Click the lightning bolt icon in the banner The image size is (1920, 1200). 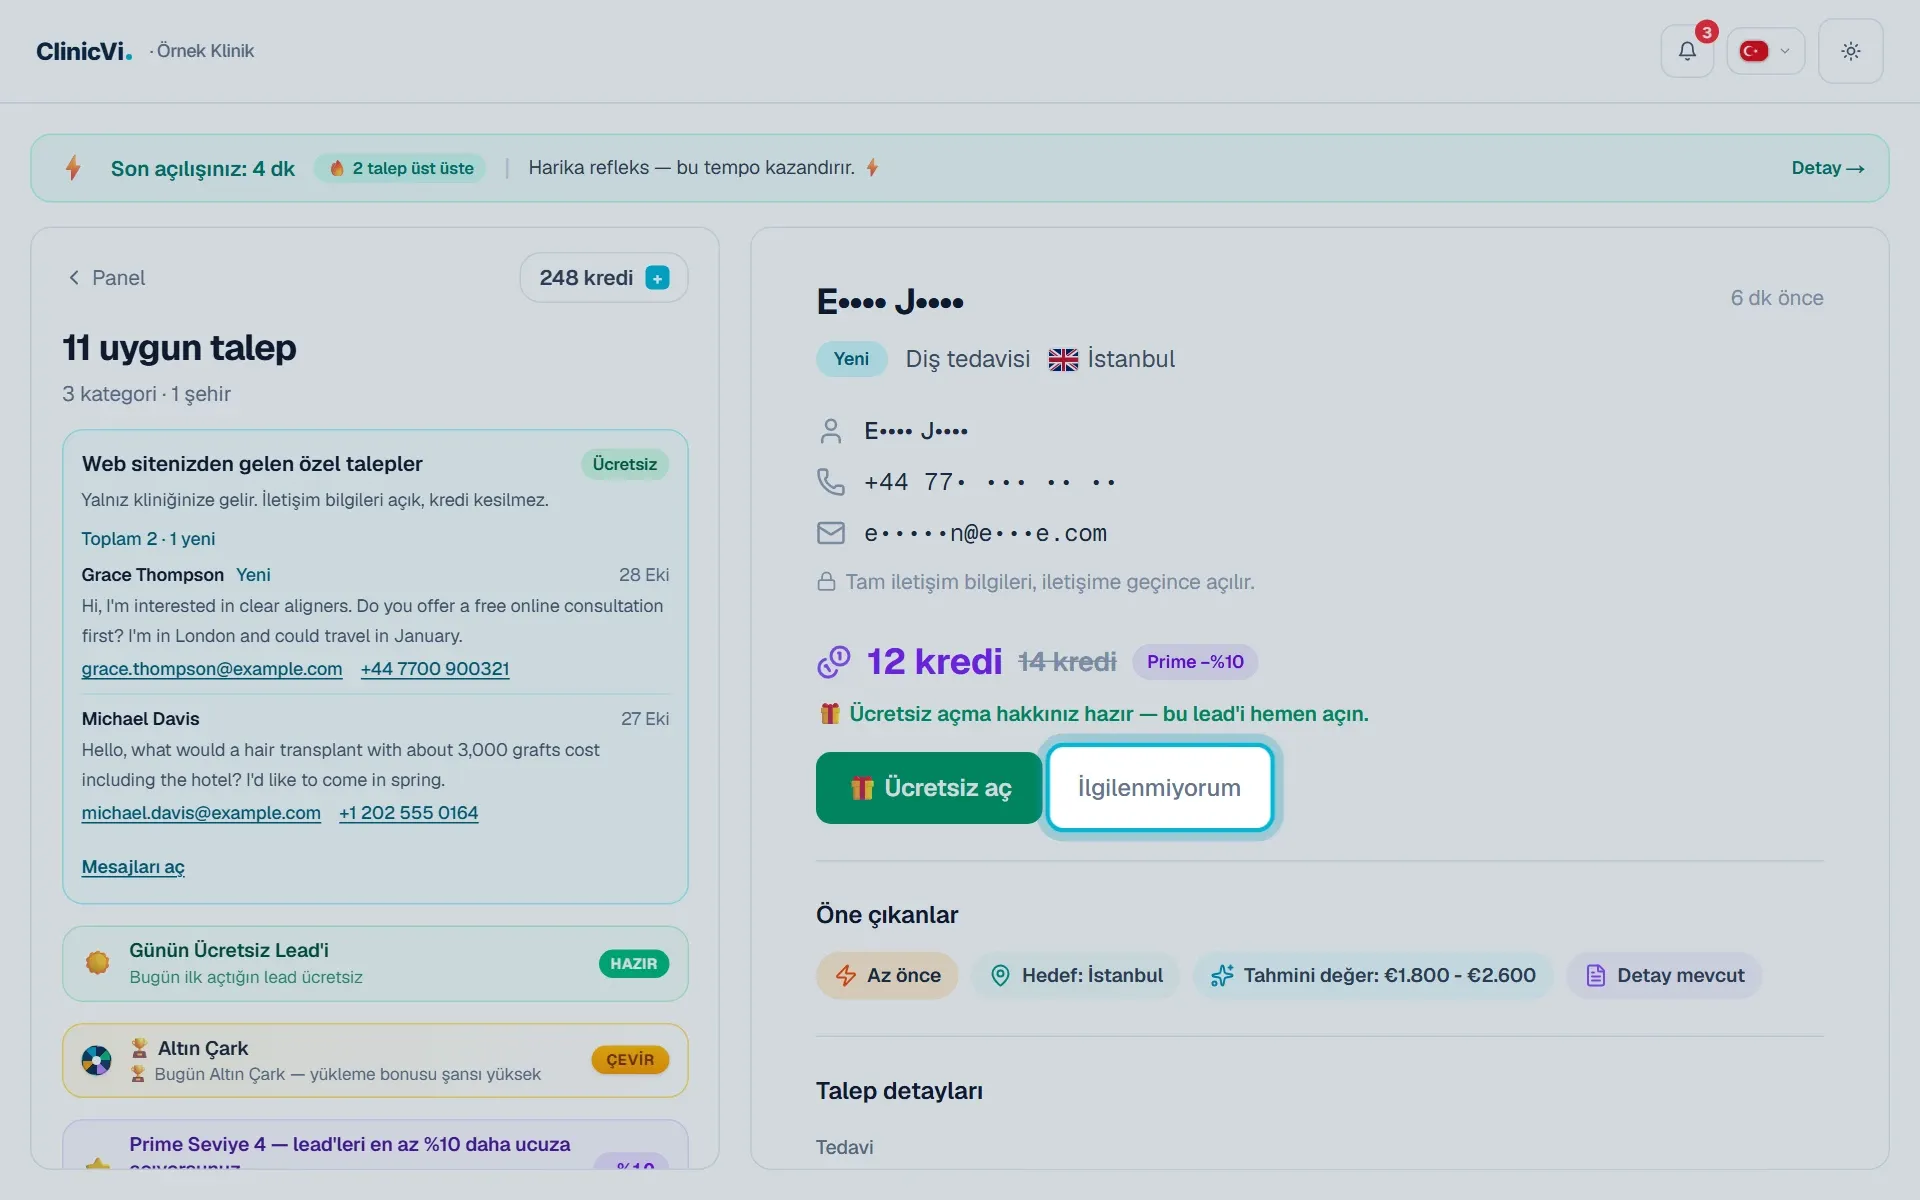click(73, 168)
